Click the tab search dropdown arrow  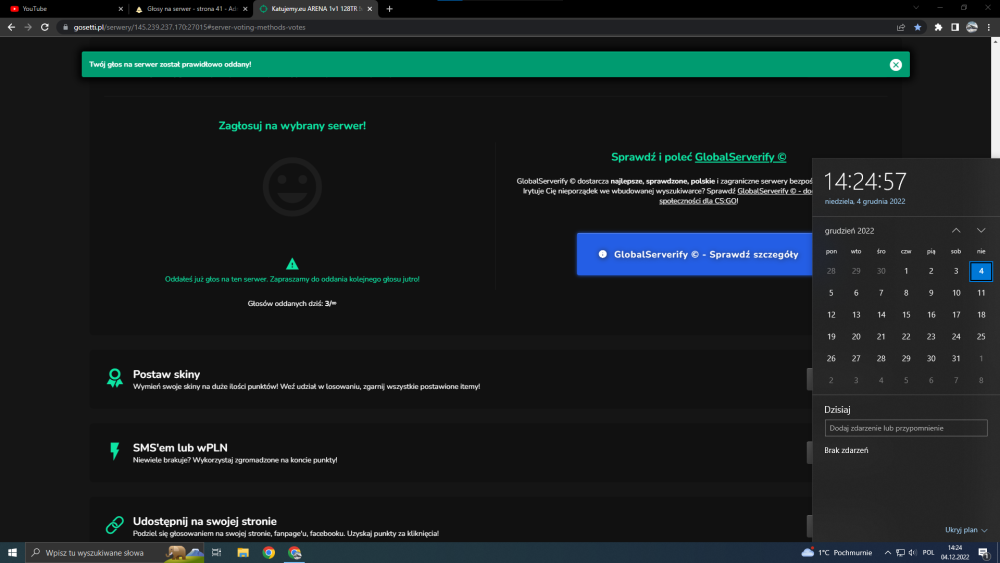[x=916, y=8]
